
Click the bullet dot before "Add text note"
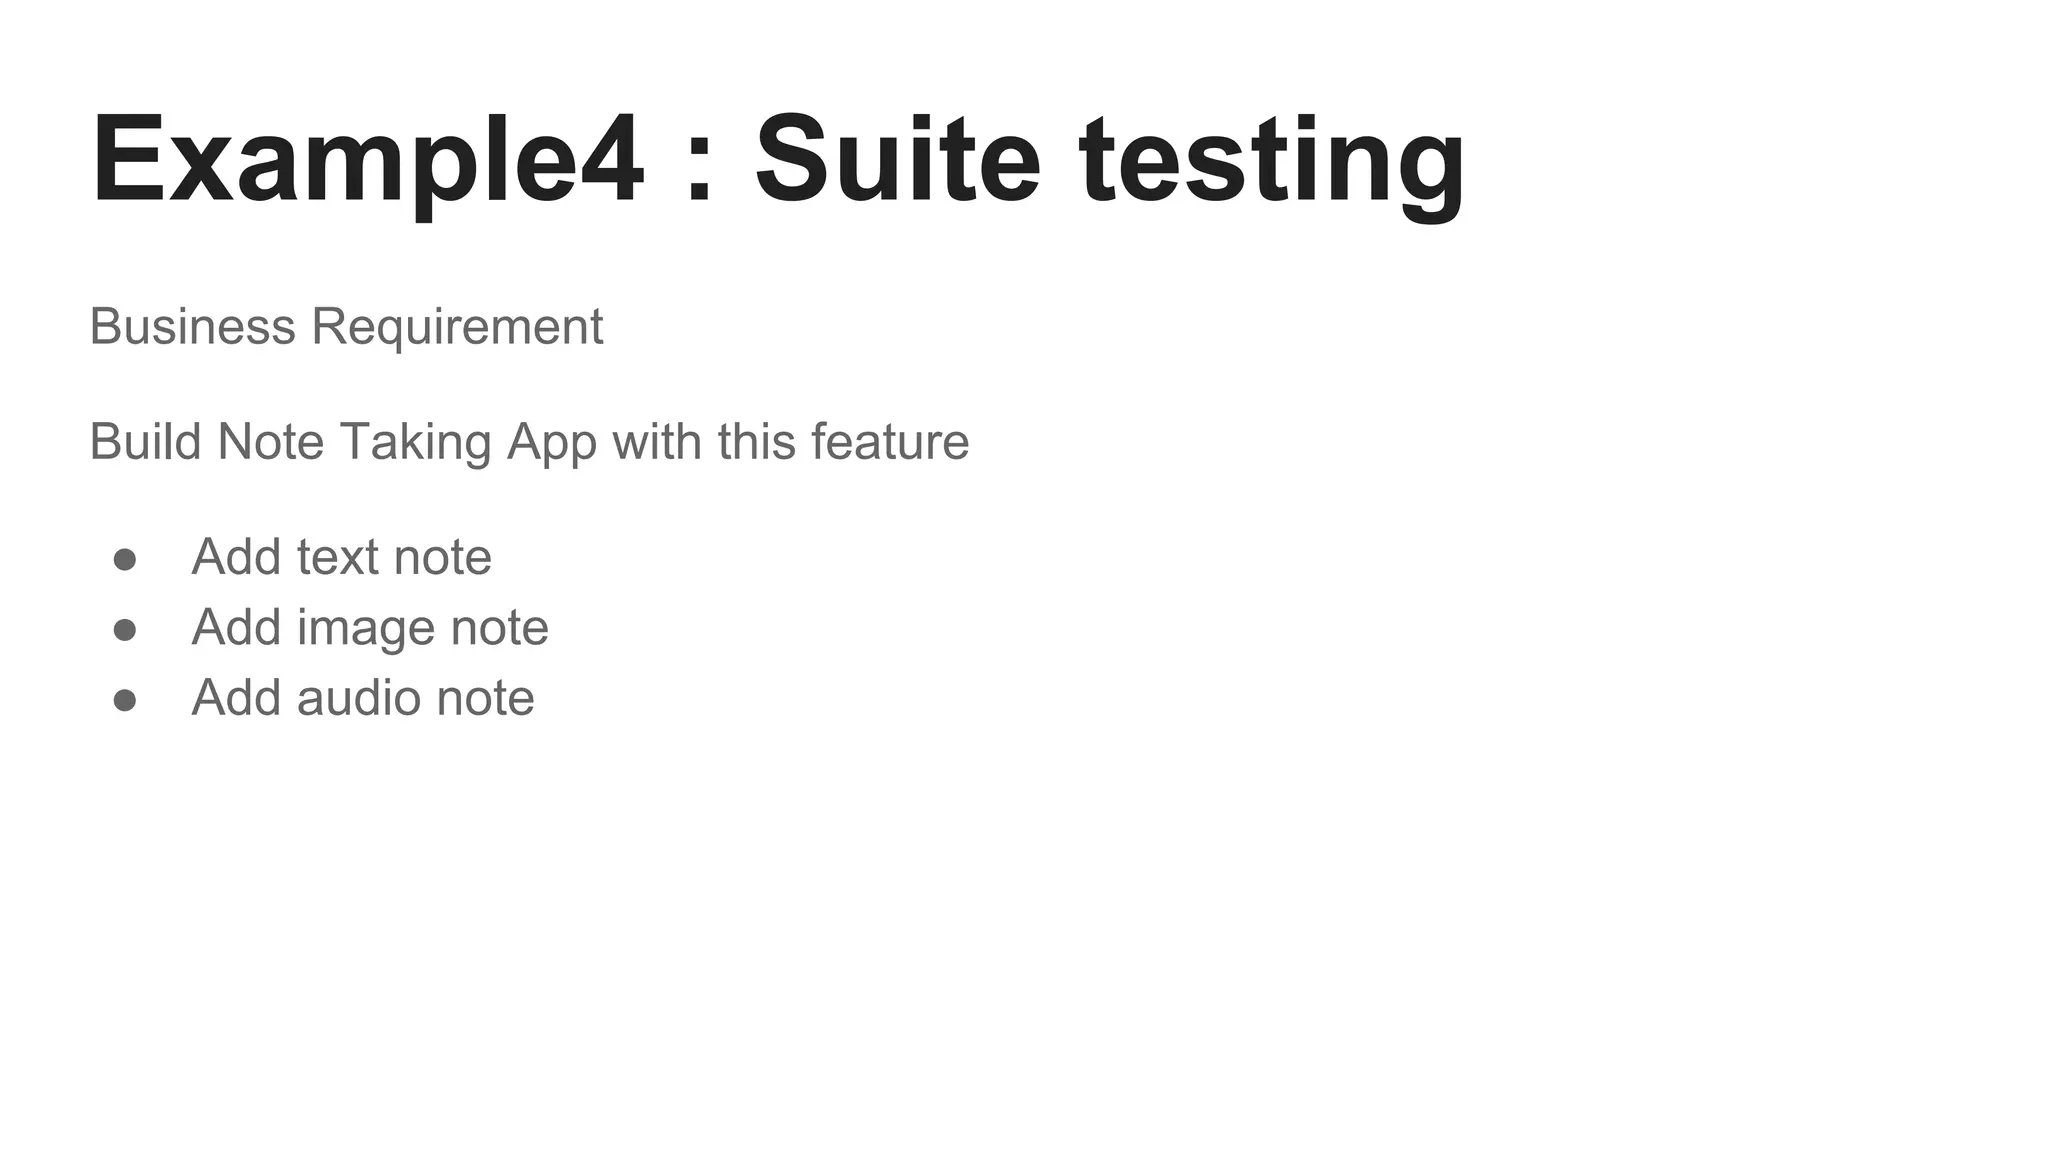[x=125, y=559]
